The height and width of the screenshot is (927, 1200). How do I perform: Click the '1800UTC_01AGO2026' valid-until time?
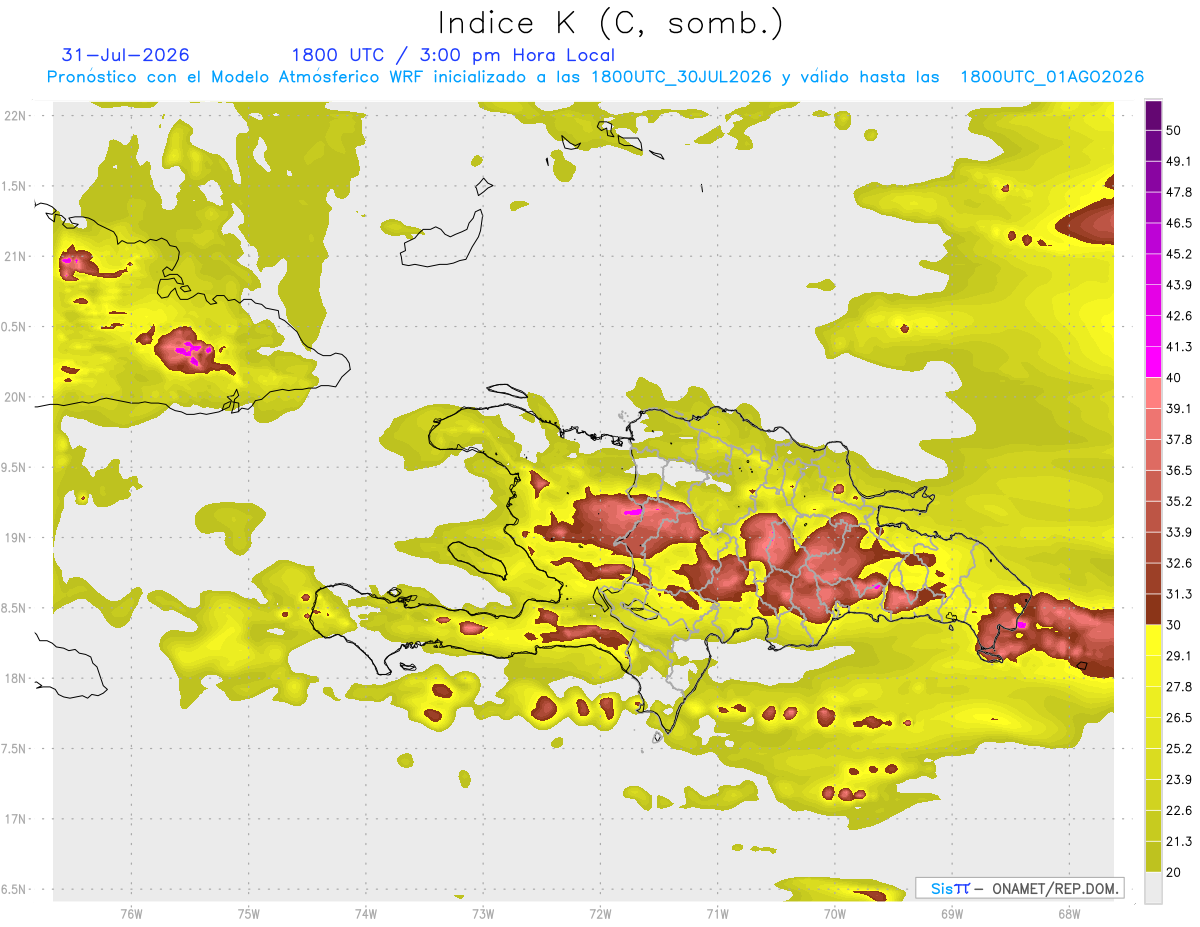pyautogui.click(x=1052, y=77)
